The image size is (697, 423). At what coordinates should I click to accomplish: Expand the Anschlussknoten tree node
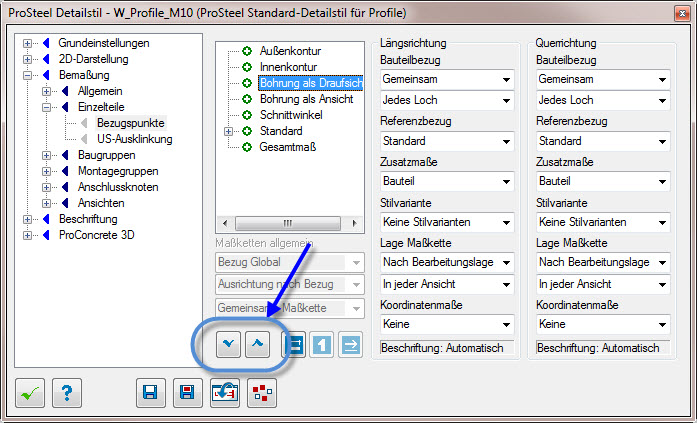tap(46, 188)
